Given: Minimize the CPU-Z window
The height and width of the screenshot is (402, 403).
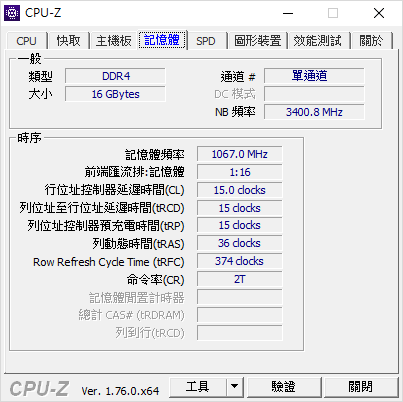Looking at the screenshot, I should [288, 13].
